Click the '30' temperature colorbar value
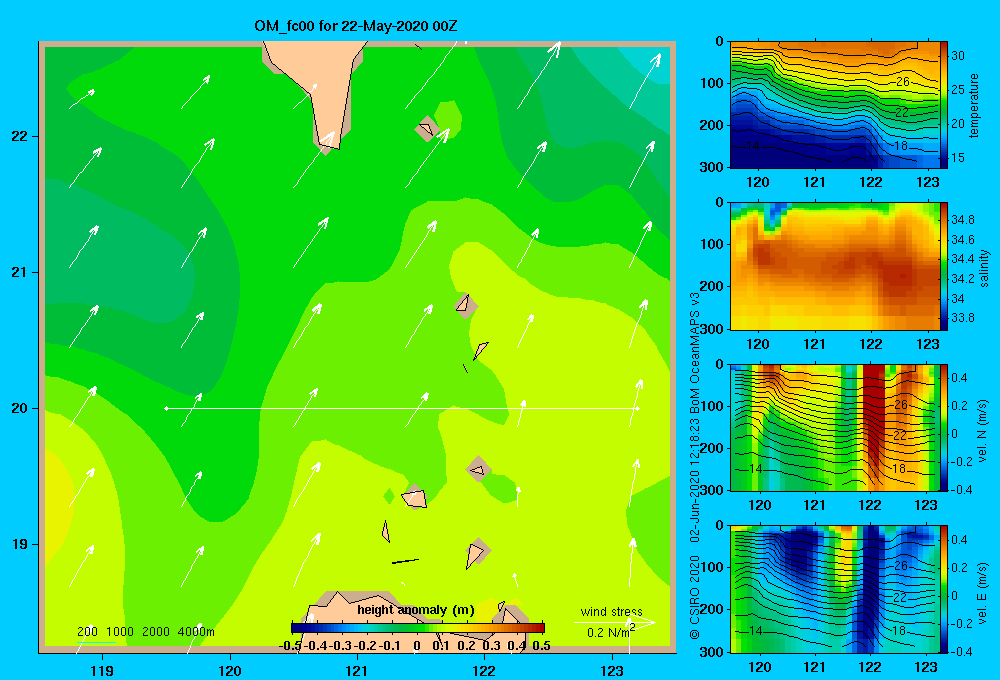The width and height of the screenshot is (1000, 680). (958, 56)
